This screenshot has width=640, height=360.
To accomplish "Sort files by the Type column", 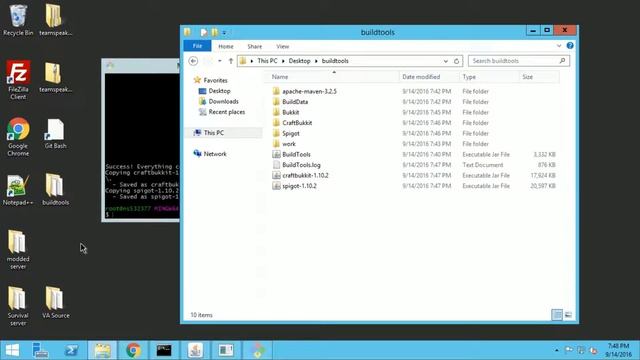I will pos(489,77).
